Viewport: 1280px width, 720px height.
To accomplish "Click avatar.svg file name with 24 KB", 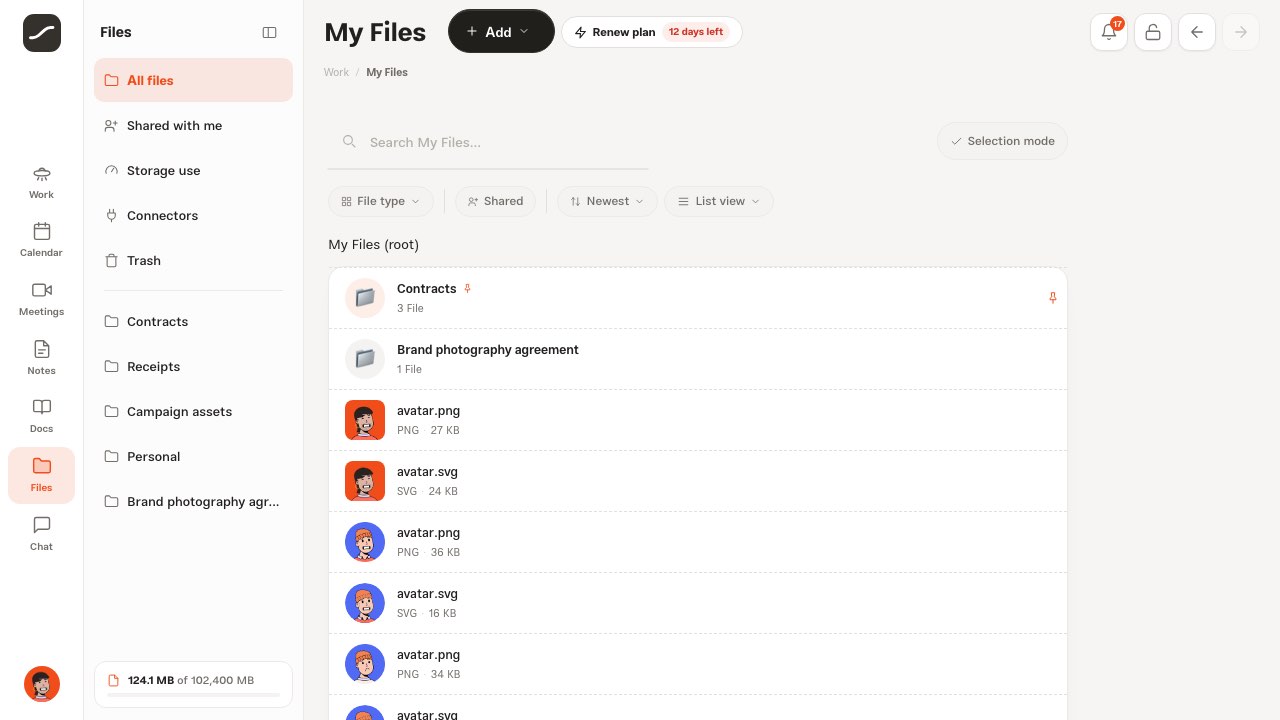I will pos(427,472).
